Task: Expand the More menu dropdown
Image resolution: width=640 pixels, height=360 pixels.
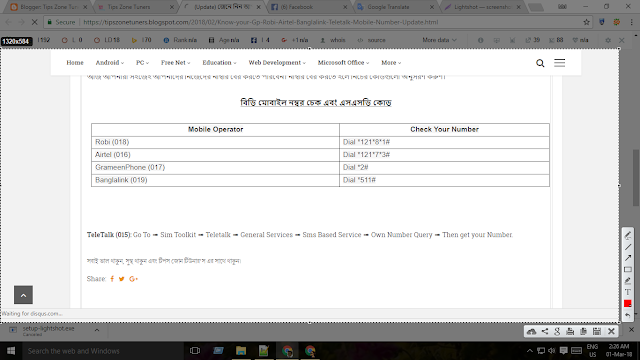Action: click(x=391, y=62)
